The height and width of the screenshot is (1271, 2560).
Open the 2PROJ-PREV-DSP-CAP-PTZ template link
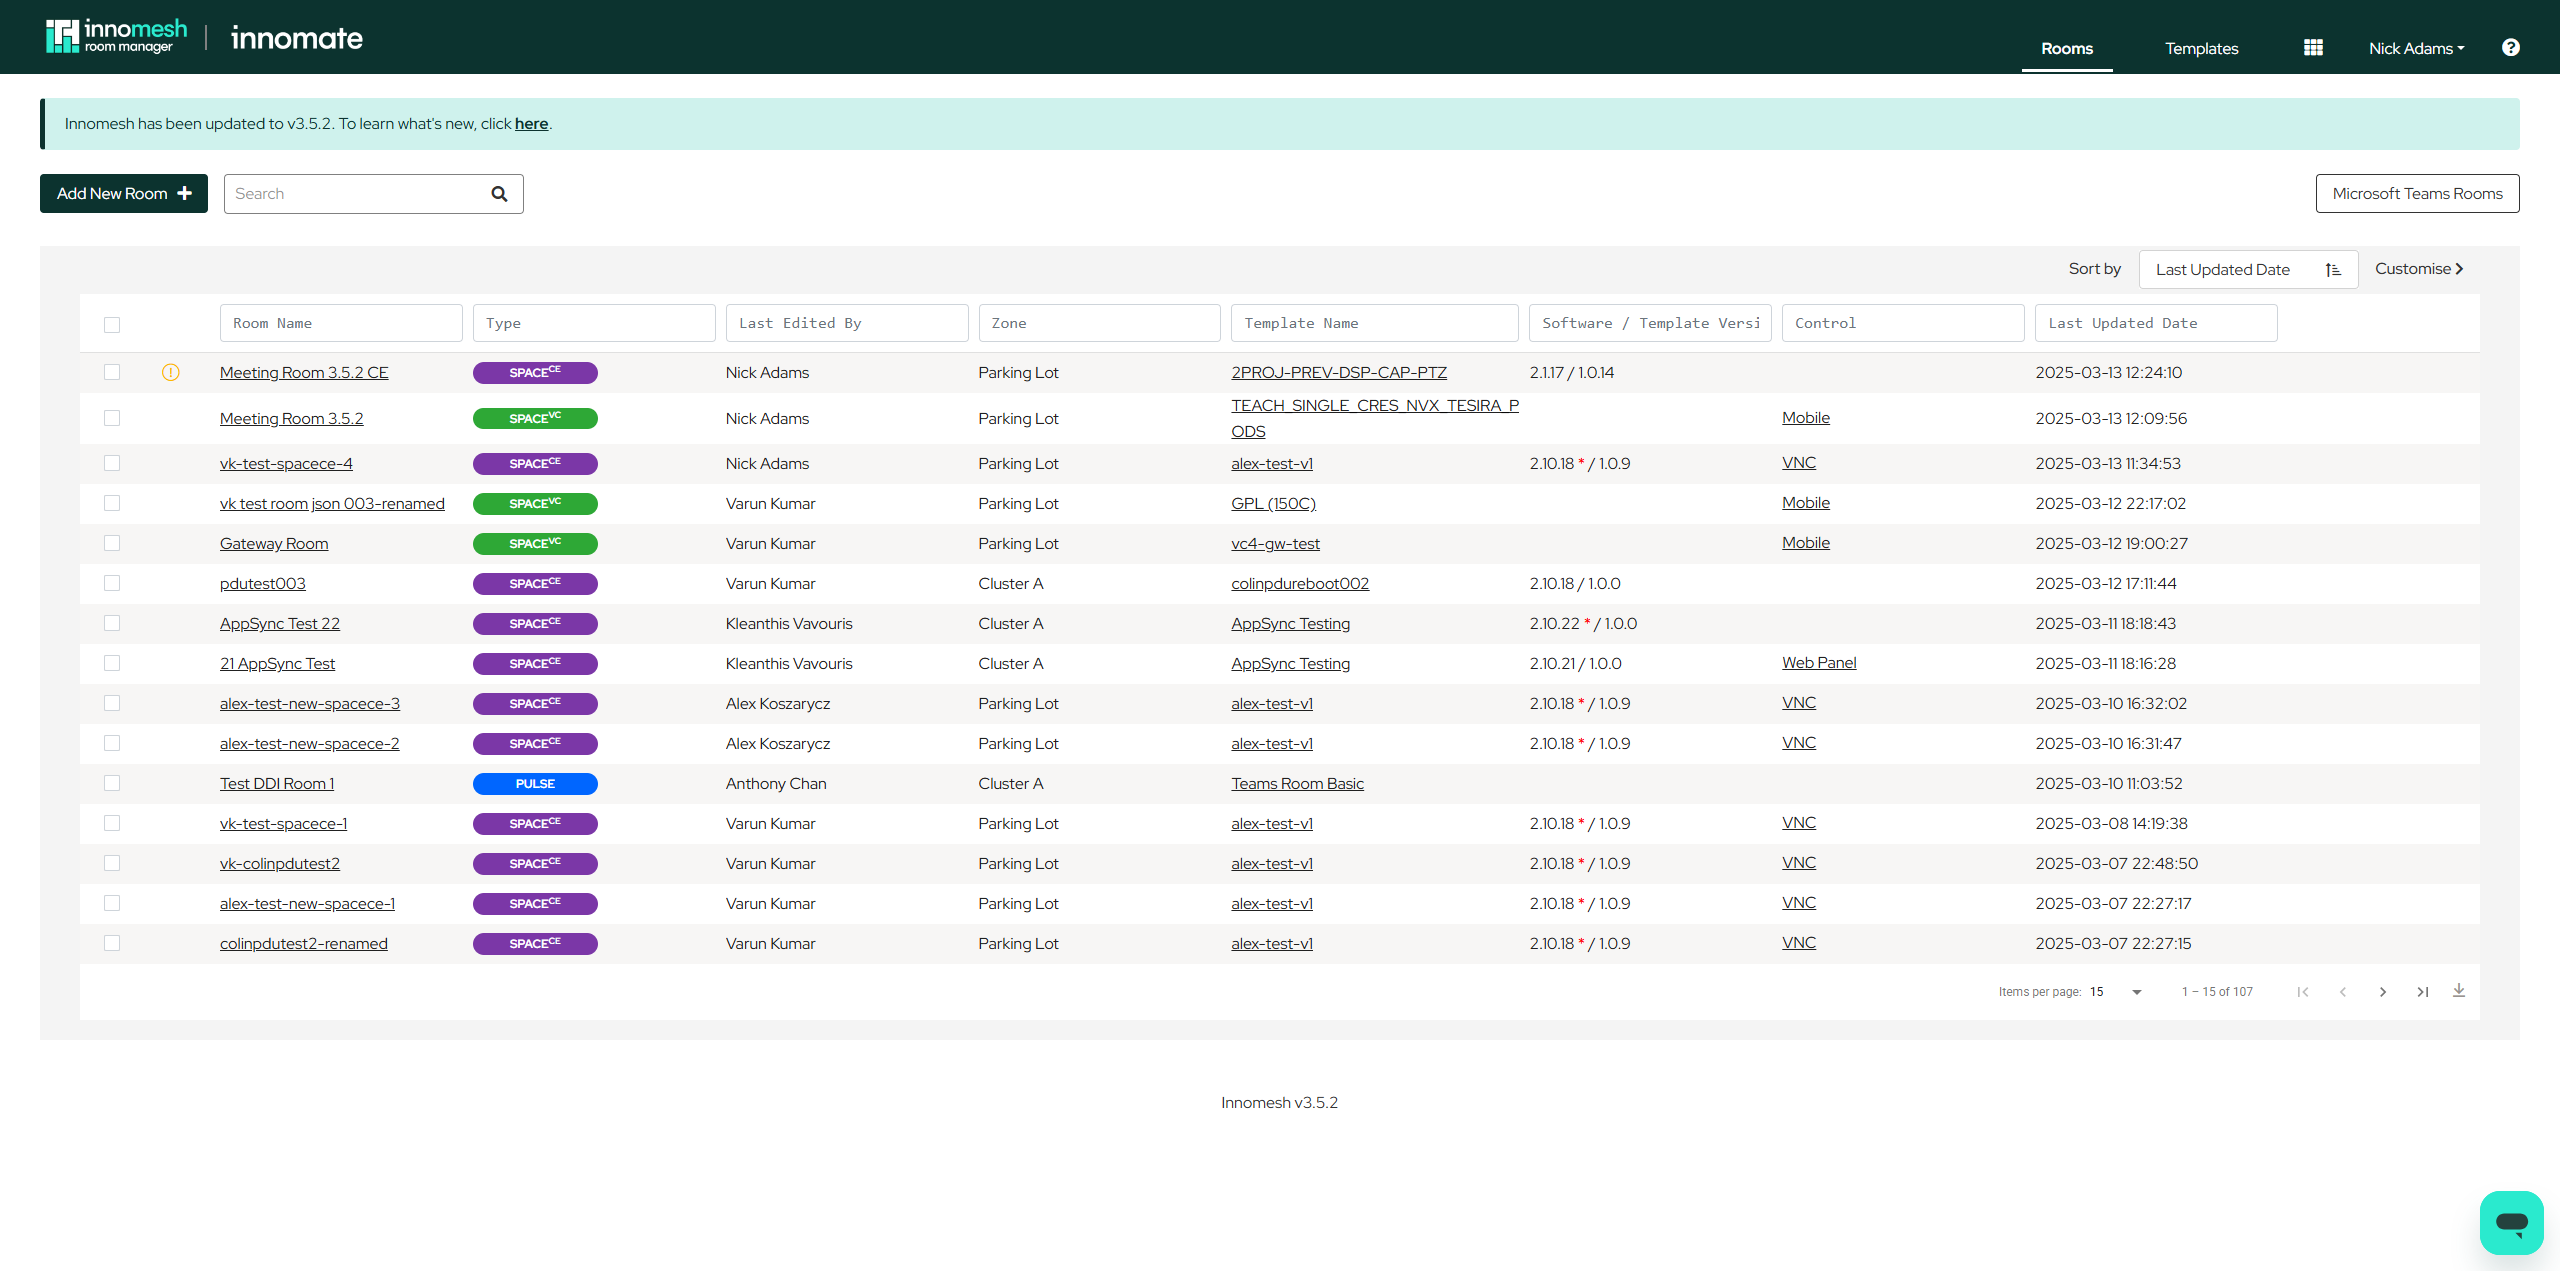click(1338, 373)
